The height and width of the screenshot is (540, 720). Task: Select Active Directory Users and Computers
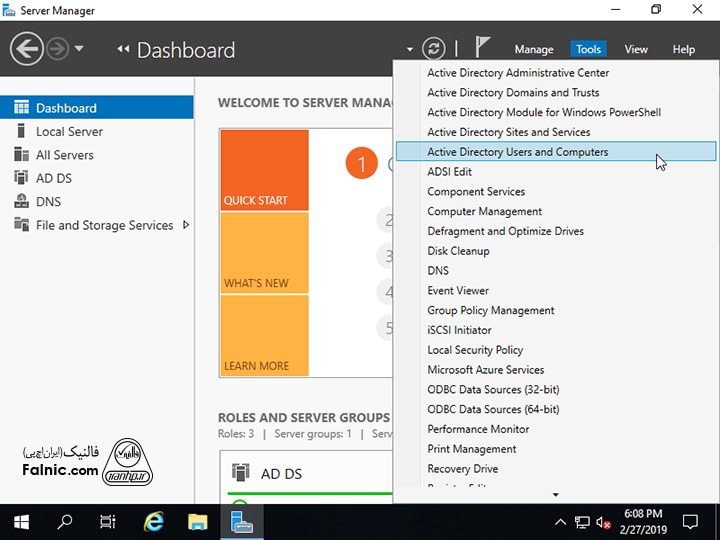pos(517,152)
